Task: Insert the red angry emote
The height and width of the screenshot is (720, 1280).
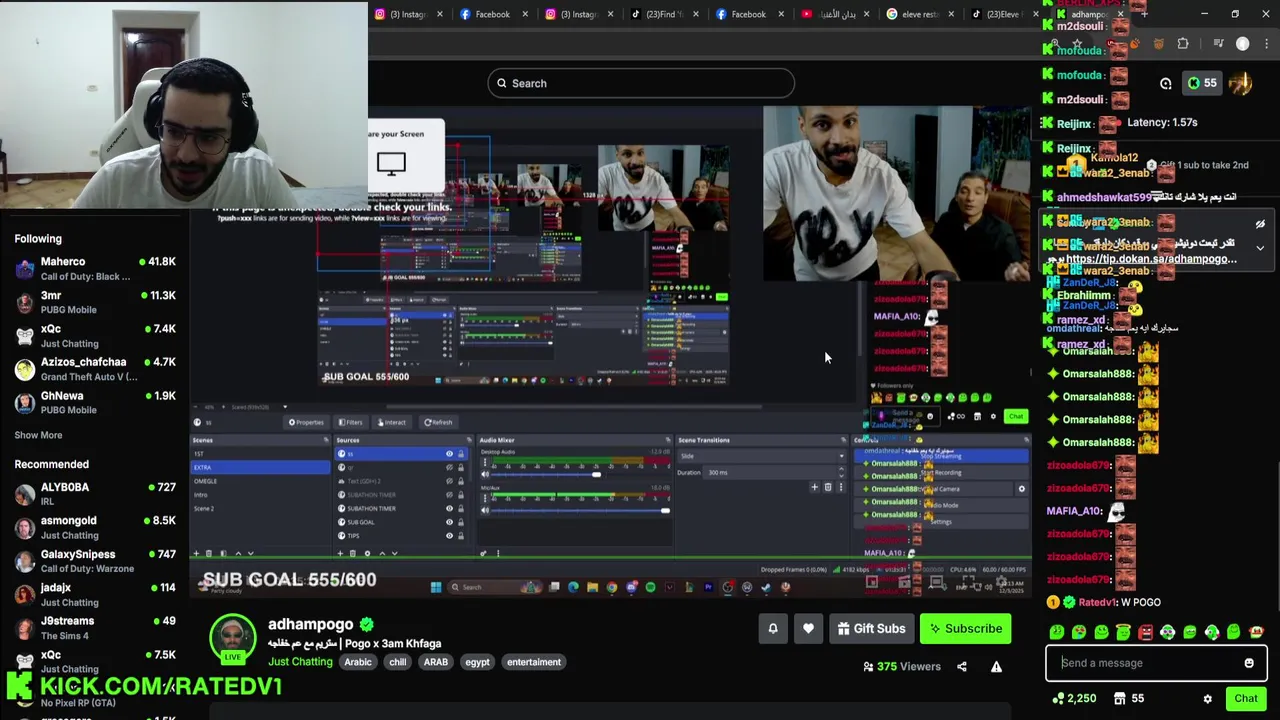Action: 1146,632
